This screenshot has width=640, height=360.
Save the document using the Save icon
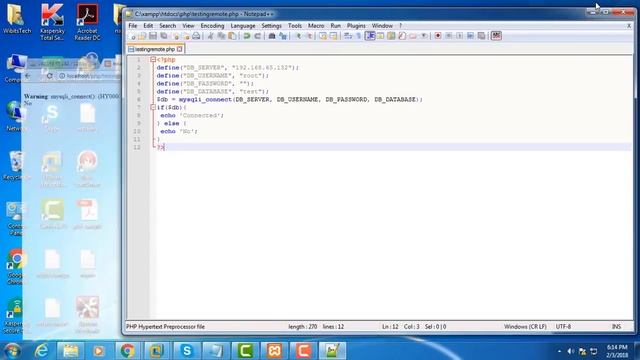point(153,36)
